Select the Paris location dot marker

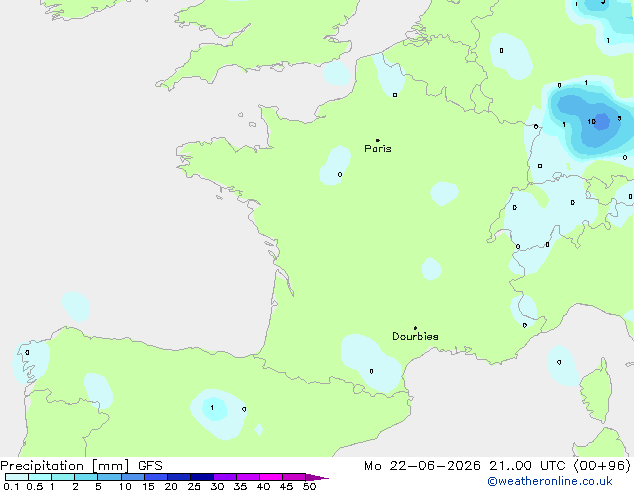click(x=378, y=140)
